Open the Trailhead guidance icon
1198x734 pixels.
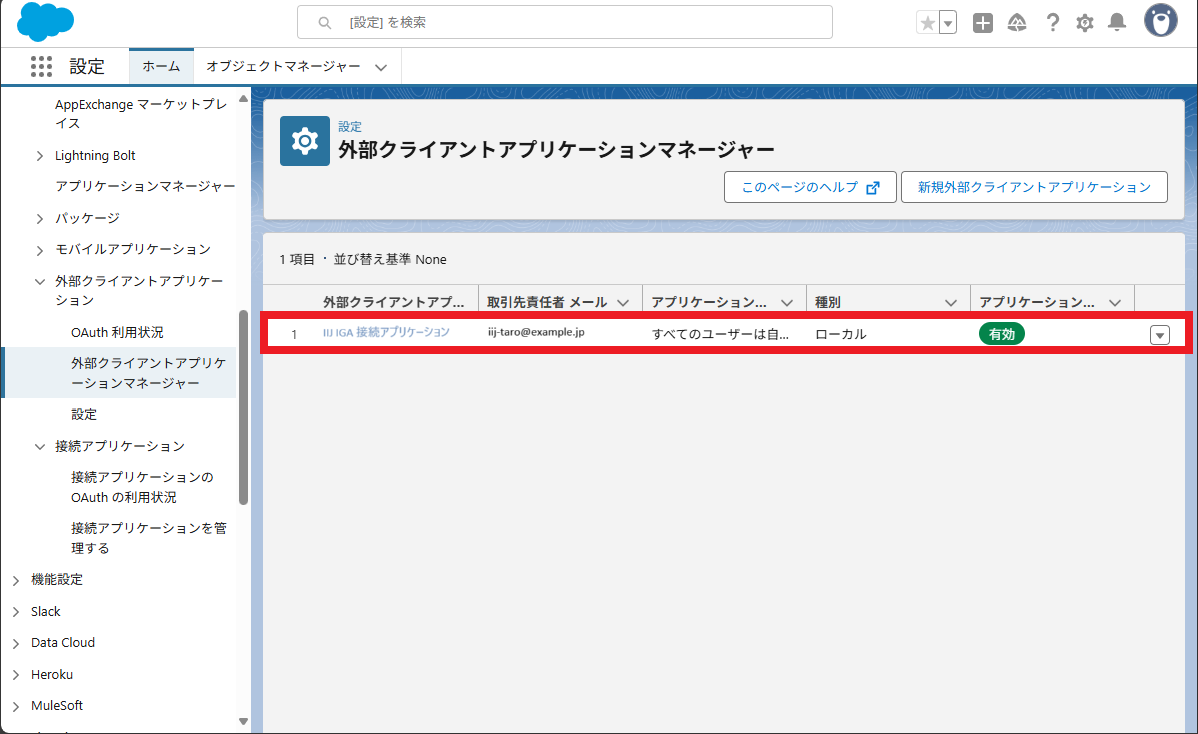click(x=1017, y=23)
